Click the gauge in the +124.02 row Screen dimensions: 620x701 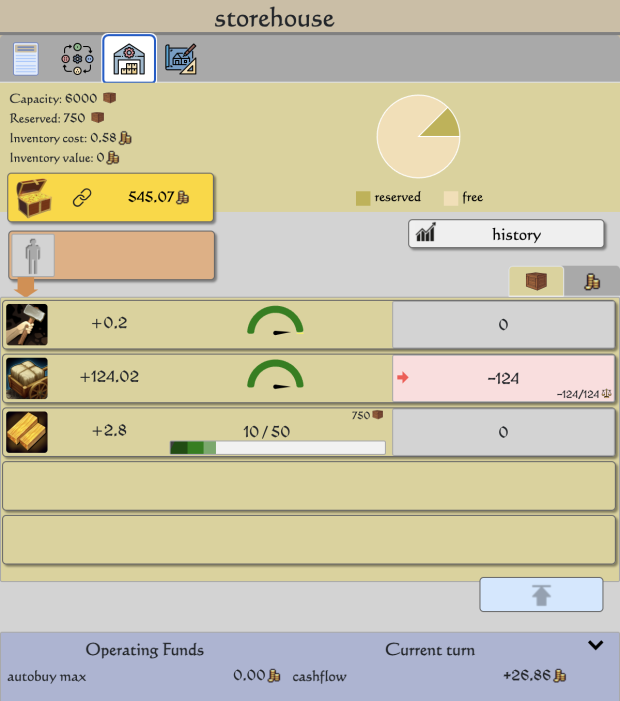275,375
